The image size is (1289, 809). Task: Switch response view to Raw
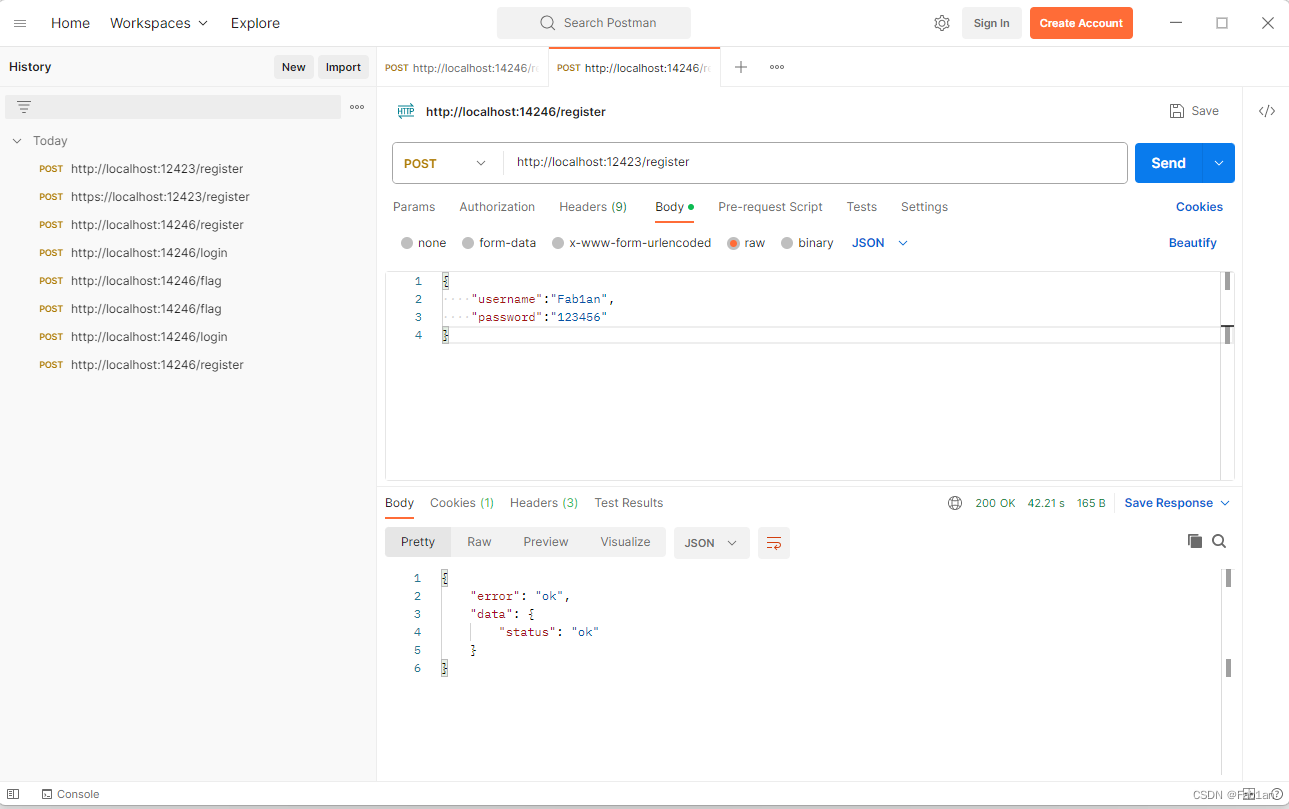pos(479,542)
